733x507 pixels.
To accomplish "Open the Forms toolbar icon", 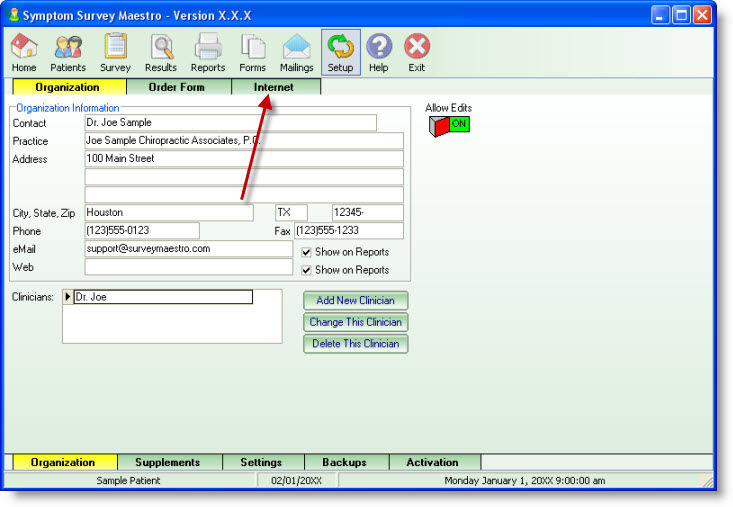I will pos(252,52).
